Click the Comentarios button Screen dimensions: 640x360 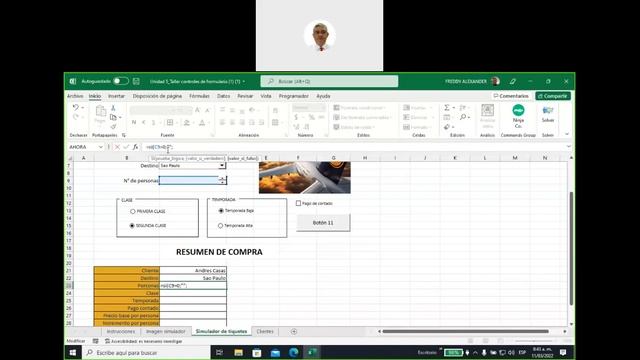(511, 96)
